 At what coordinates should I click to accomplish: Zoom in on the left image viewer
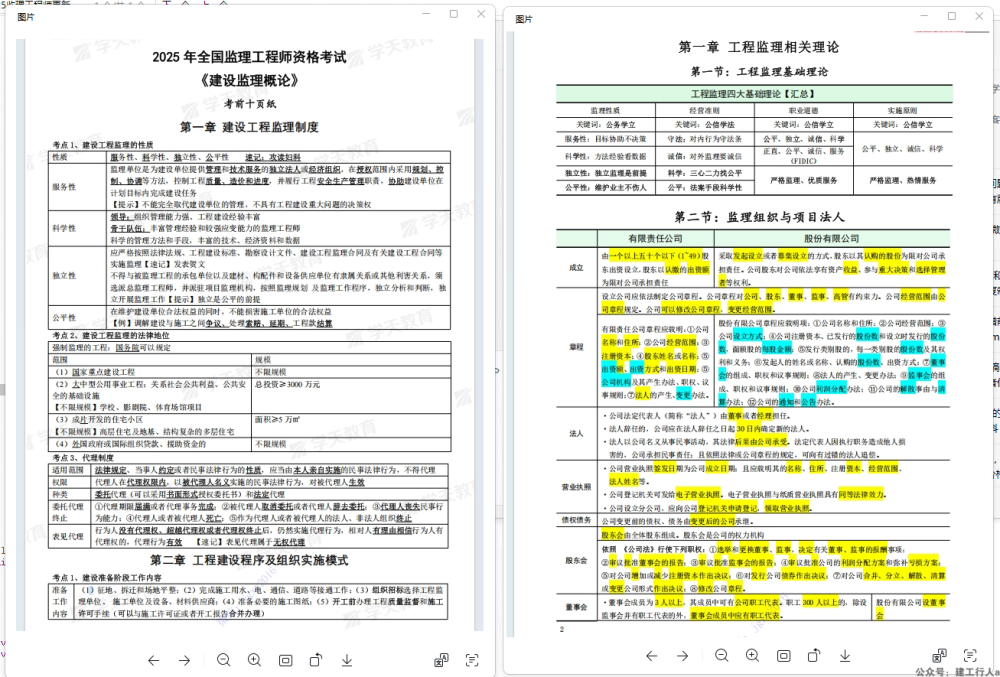[x=254, y=660]
